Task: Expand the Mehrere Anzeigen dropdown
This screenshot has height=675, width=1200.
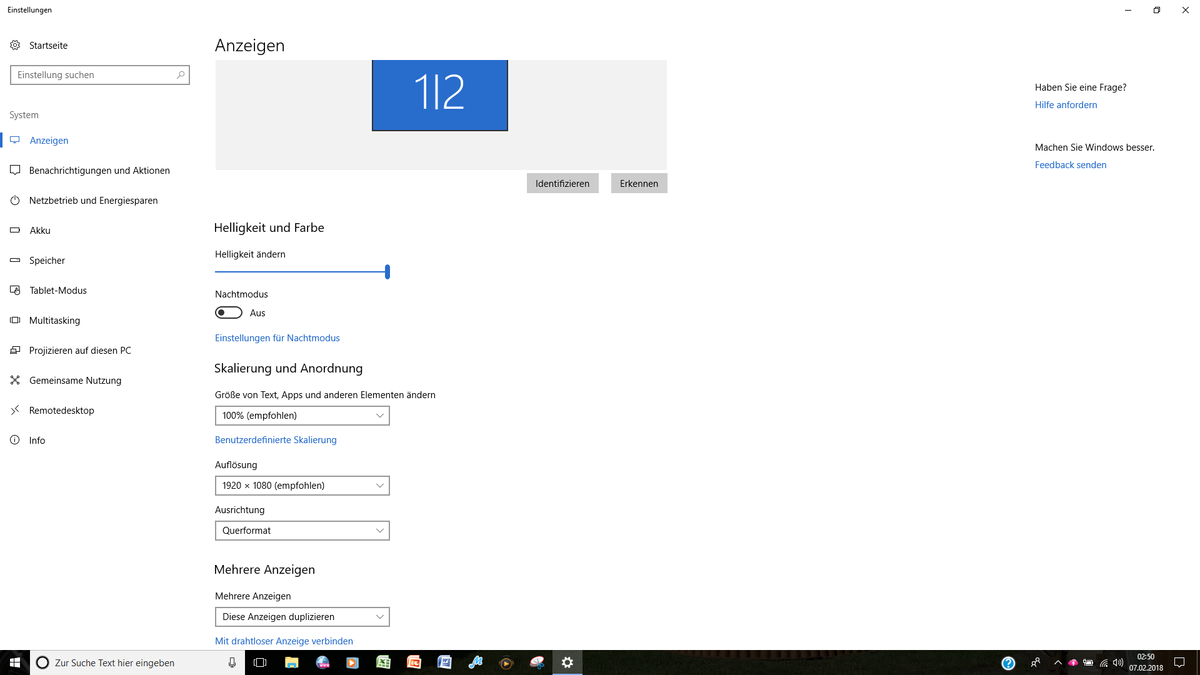Action: [302, 617]
